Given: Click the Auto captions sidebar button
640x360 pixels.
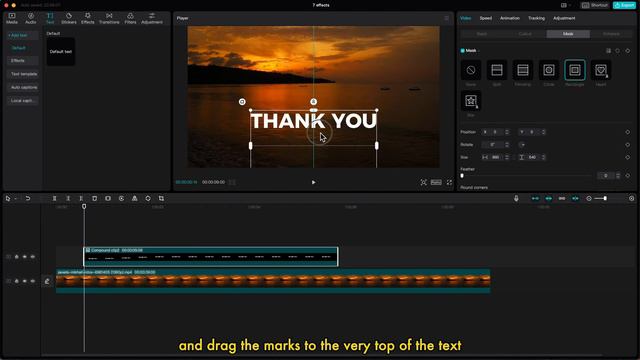Looking at the screenshot, I should coord(24,87).
